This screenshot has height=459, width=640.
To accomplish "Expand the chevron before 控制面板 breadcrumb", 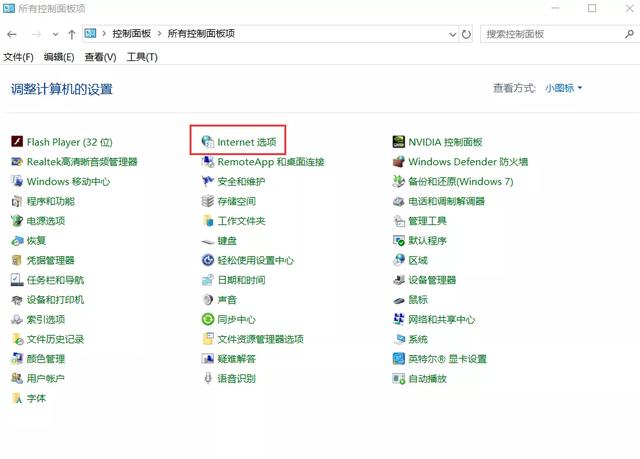I will tap(104, 33).
